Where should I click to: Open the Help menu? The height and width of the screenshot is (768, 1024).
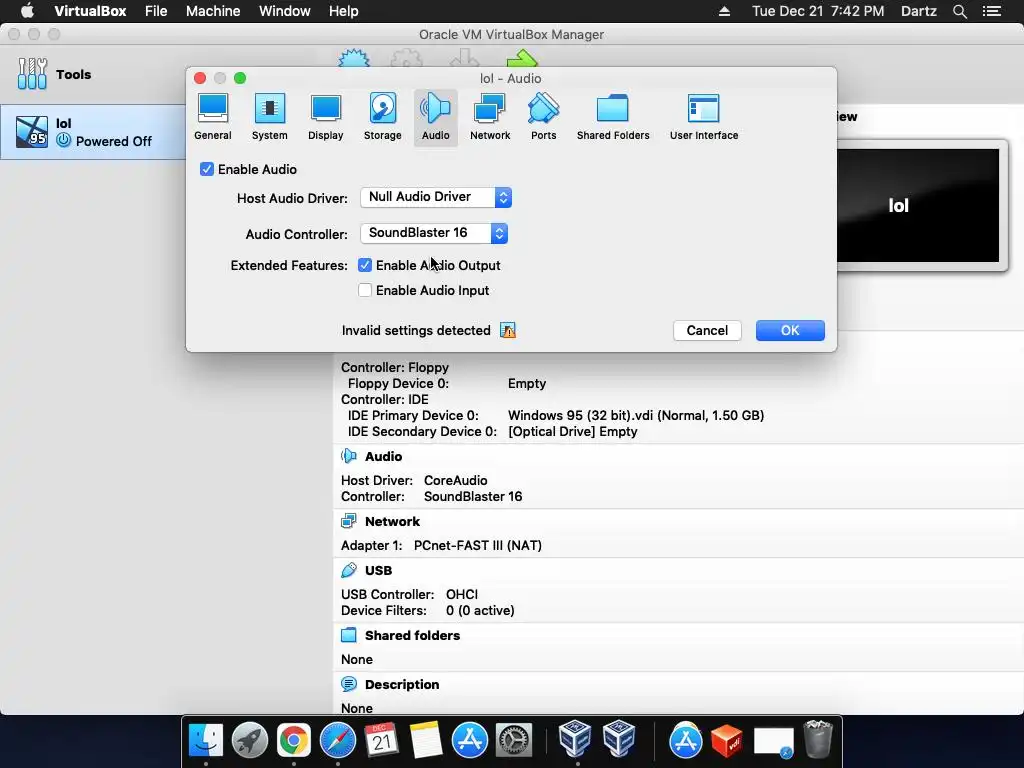point(344,11)
